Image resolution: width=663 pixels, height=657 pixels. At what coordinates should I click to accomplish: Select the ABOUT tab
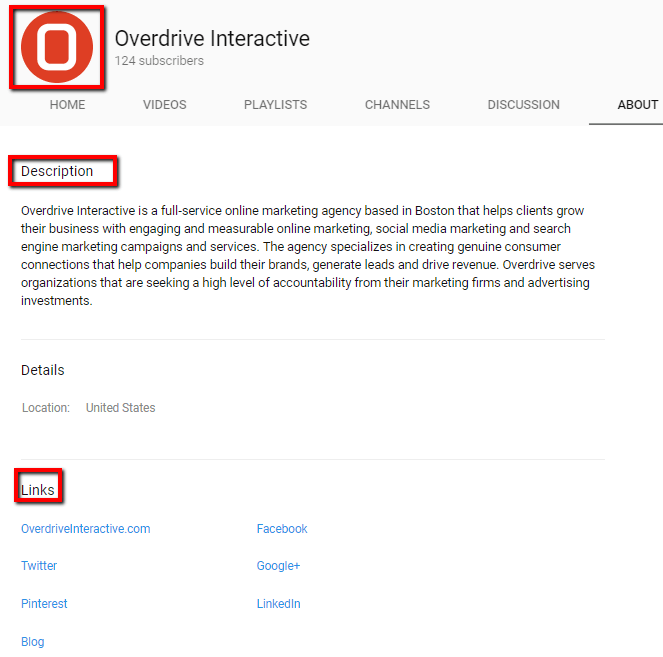click(x=638, y=104)
